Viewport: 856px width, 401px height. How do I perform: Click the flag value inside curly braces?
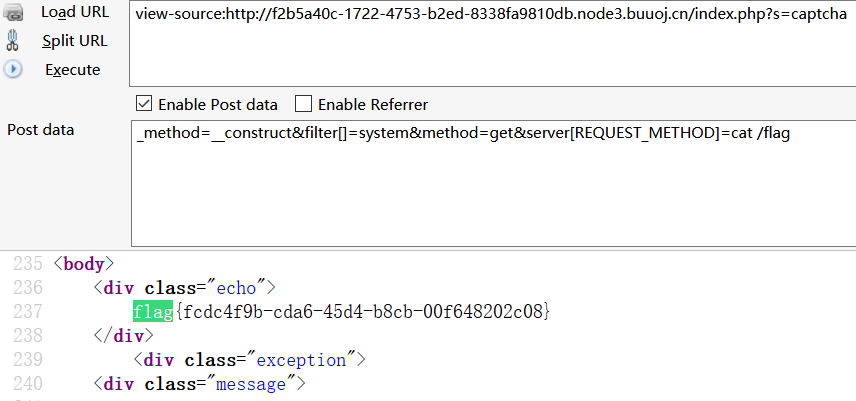(363, 312)
